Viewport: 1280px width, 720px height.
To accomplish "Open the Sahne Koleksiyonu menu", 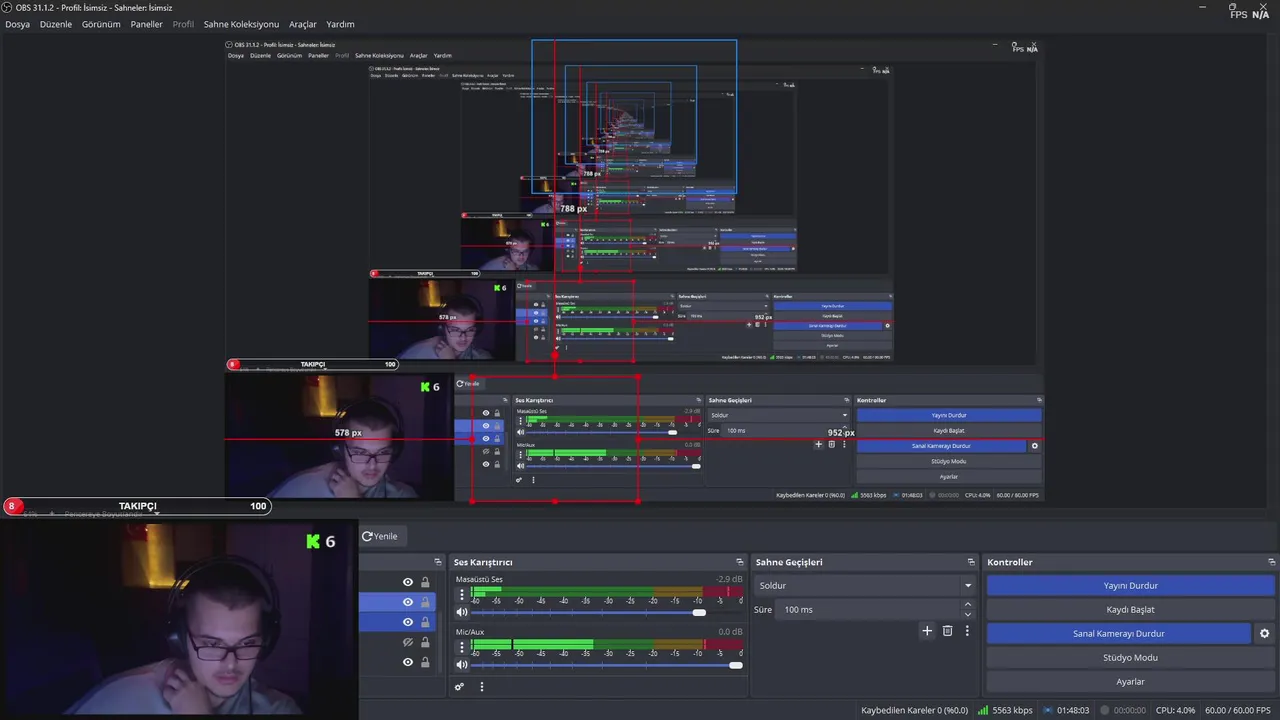I will [x=241, y=24].
